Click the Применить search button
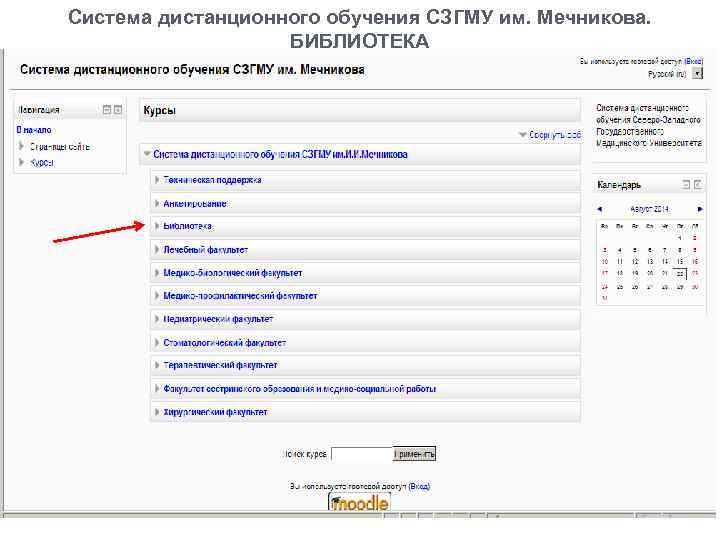Screen dimensions: 720x540 414,454
